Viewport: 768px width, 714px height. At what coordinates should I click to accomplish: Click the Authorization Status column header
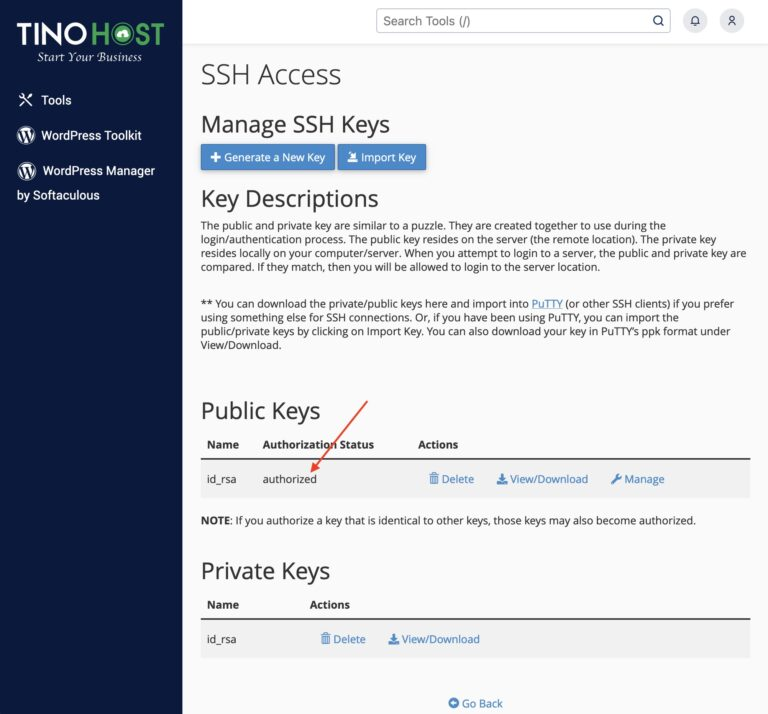318,445
